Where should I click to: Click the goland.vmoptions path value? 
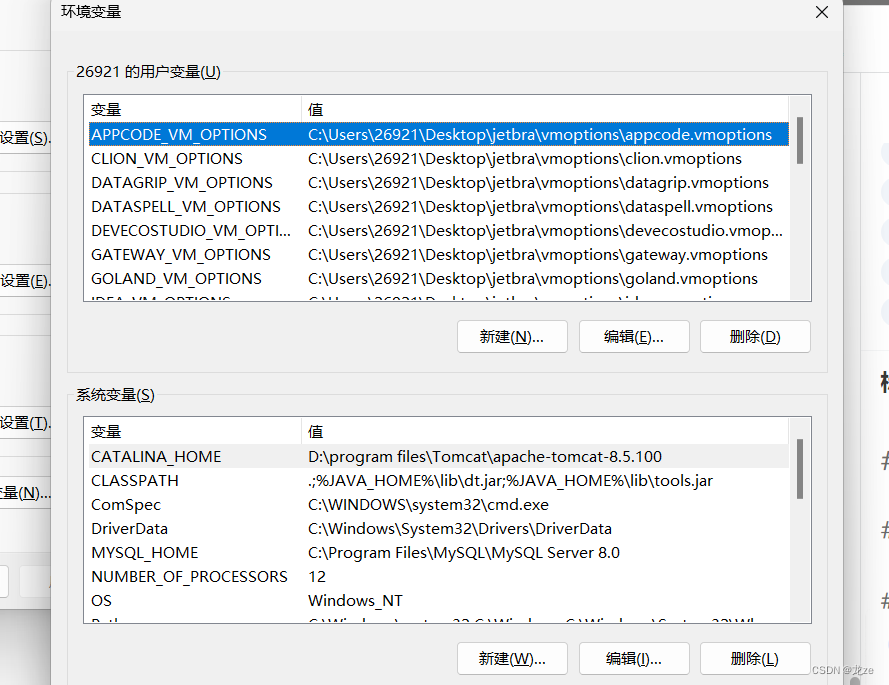tap(532, 279)
